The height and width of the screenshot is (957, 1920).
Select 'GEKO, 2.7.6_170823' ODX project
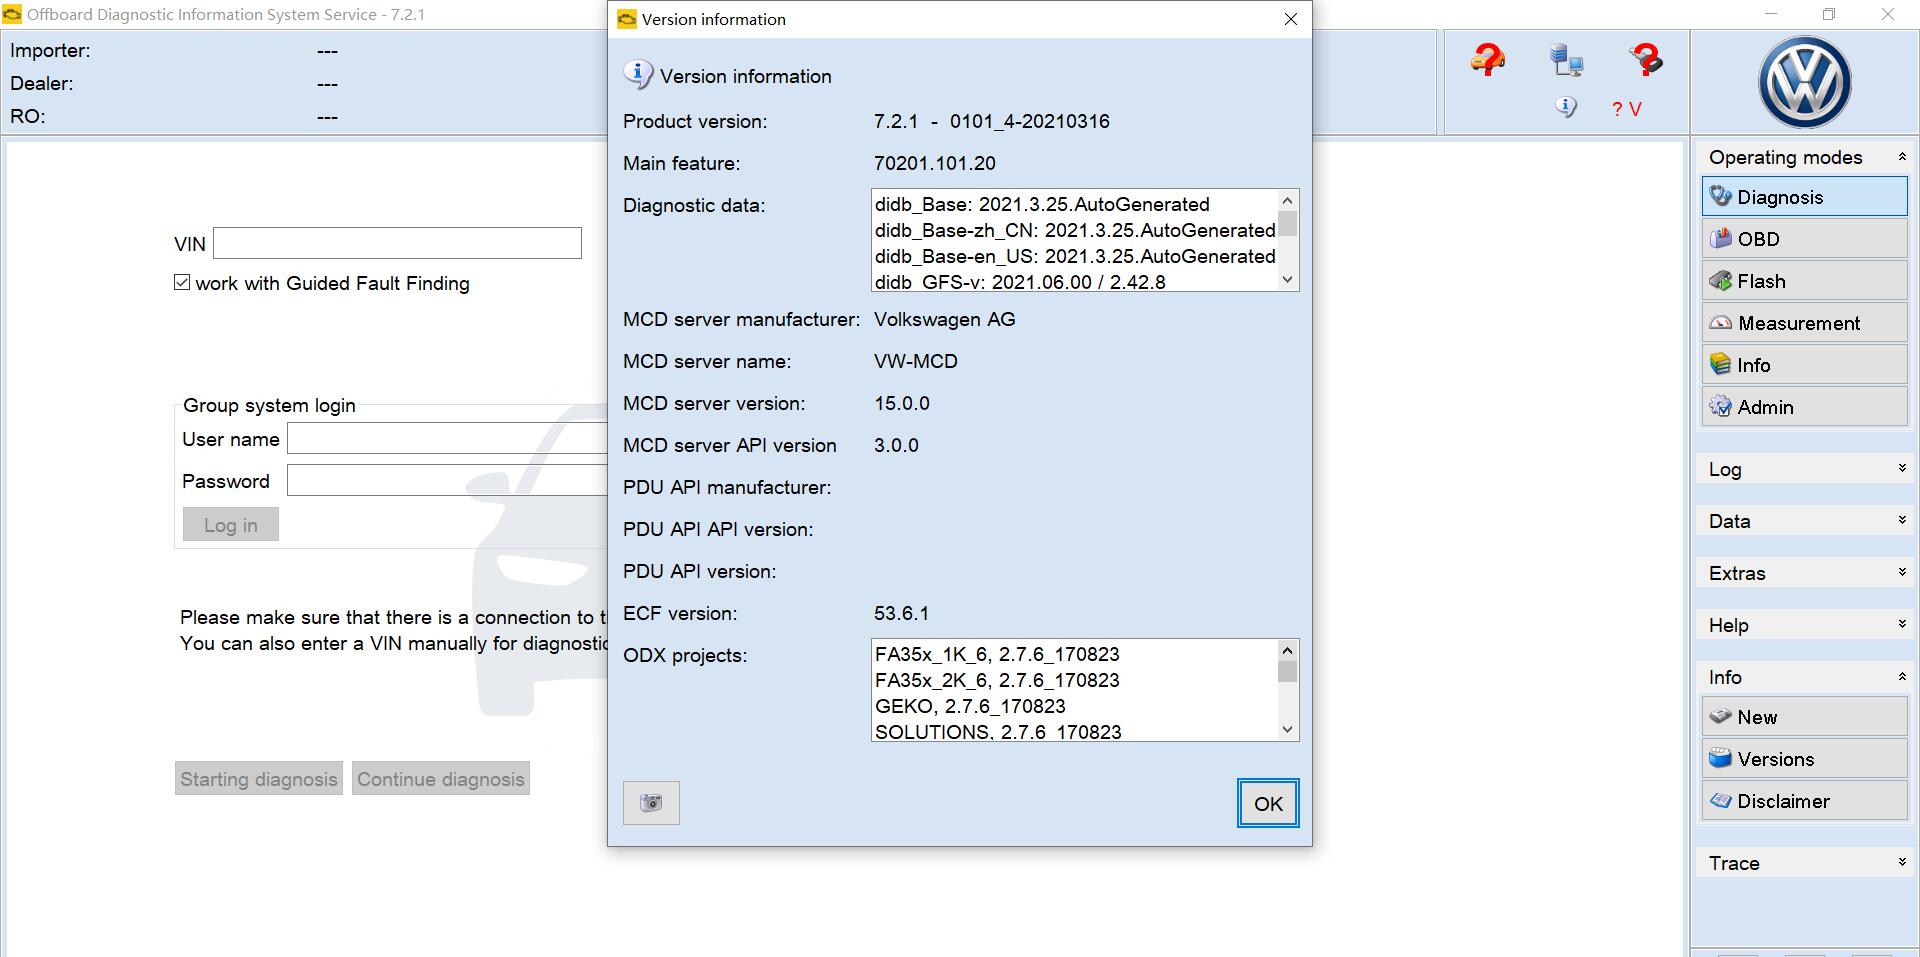click(x=970, y=706)
